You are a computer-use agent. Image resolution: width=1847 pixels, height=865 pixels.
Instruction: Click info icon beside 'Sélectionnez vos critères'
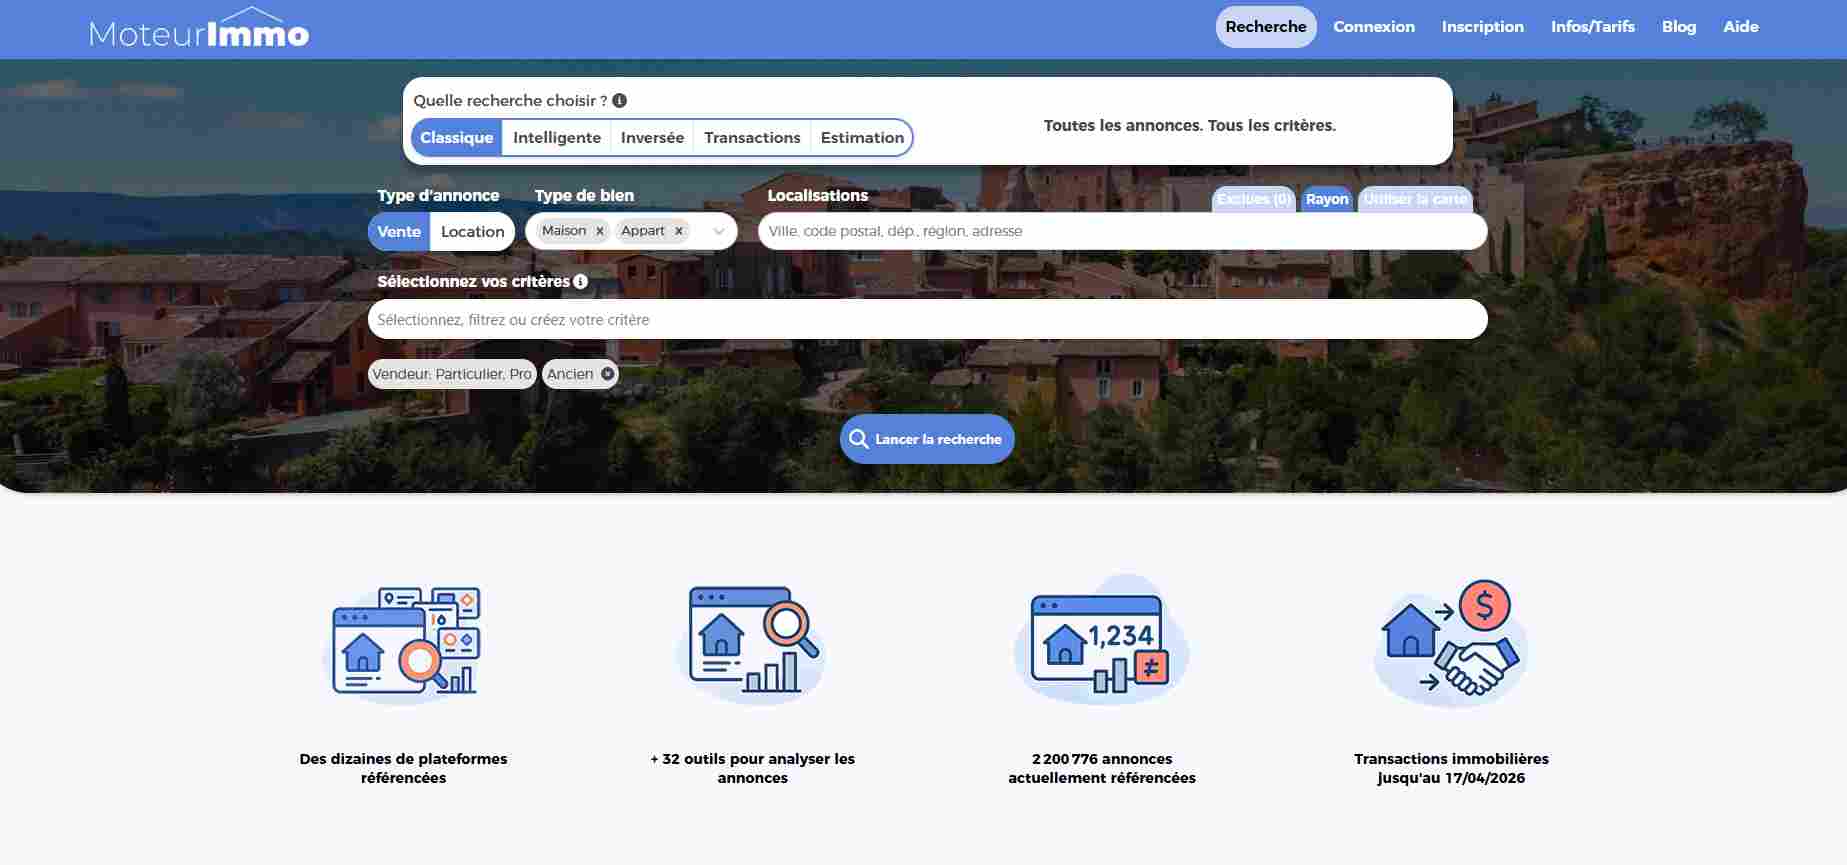click(580, 282)
